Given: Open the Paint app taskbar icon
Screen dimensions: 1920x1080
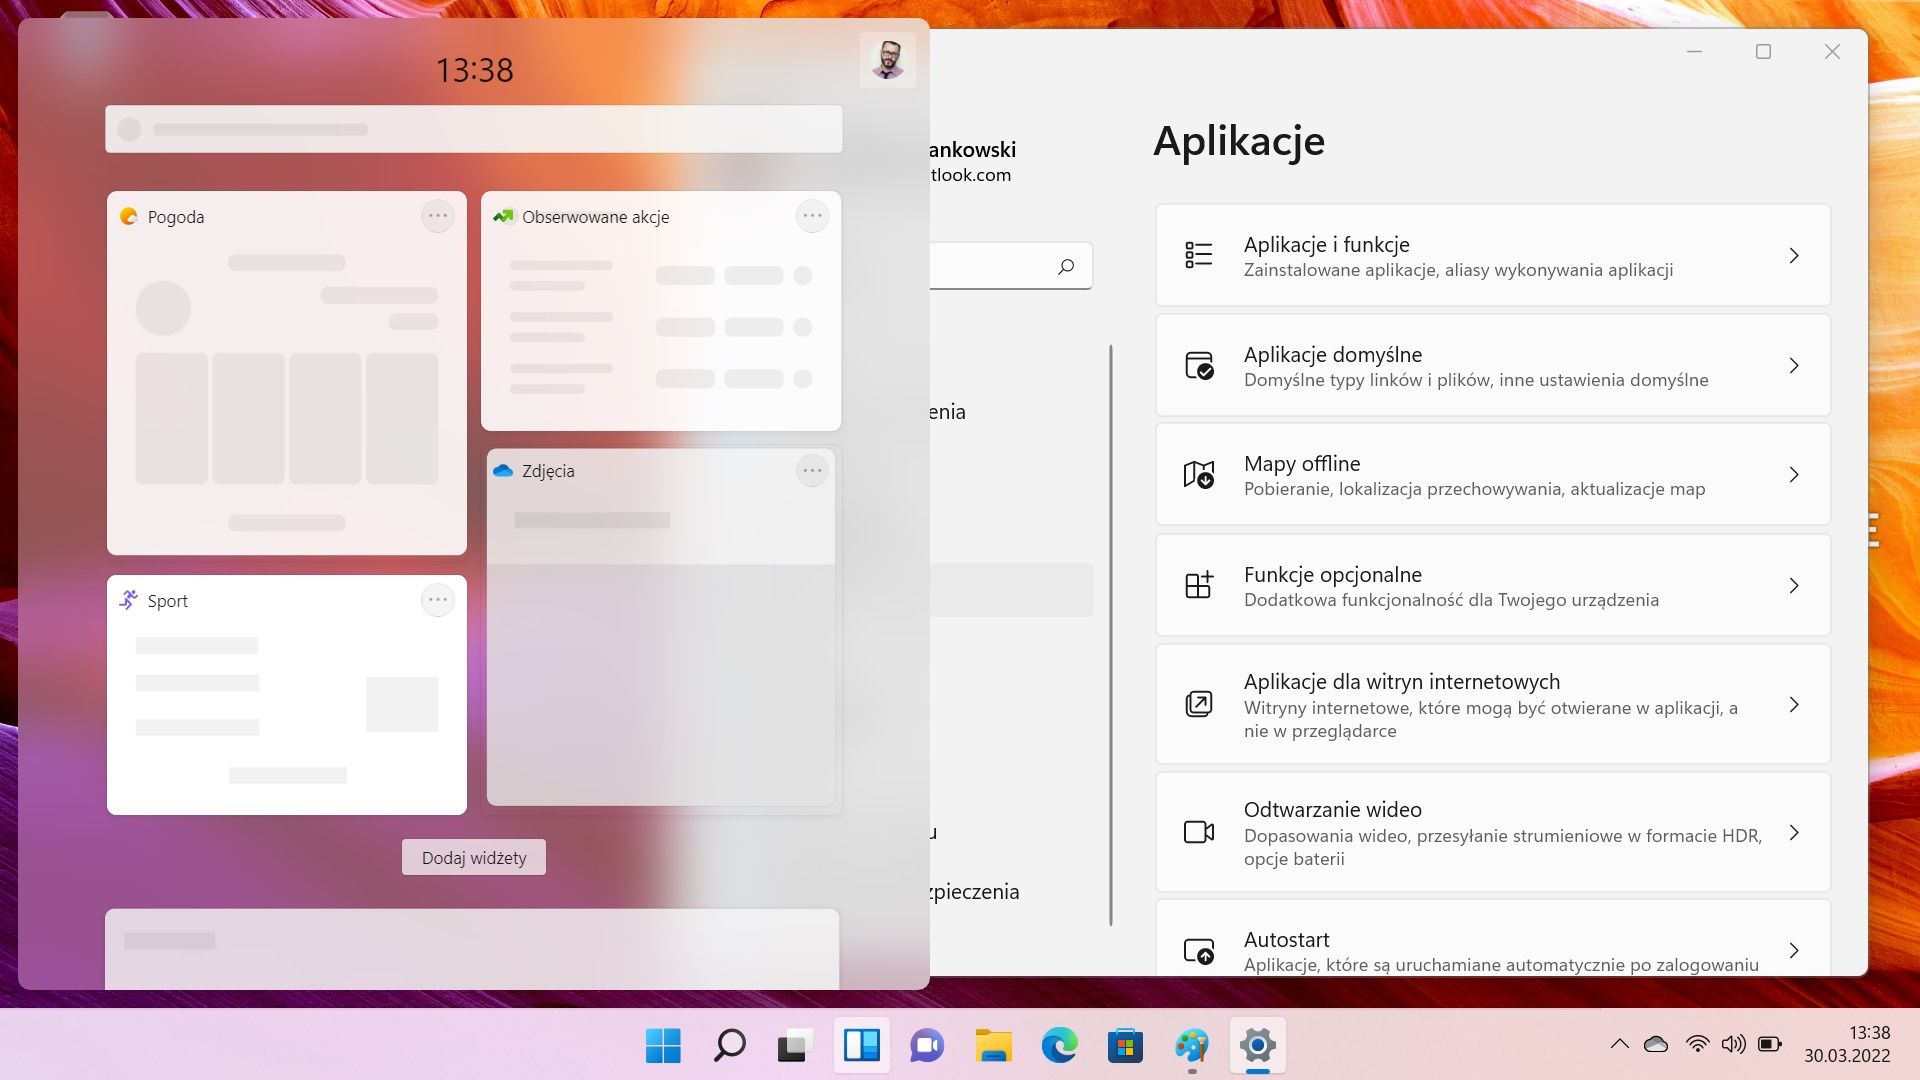Looking at the screenshot, I should pyautogui.click(x=1191, y=1045).
